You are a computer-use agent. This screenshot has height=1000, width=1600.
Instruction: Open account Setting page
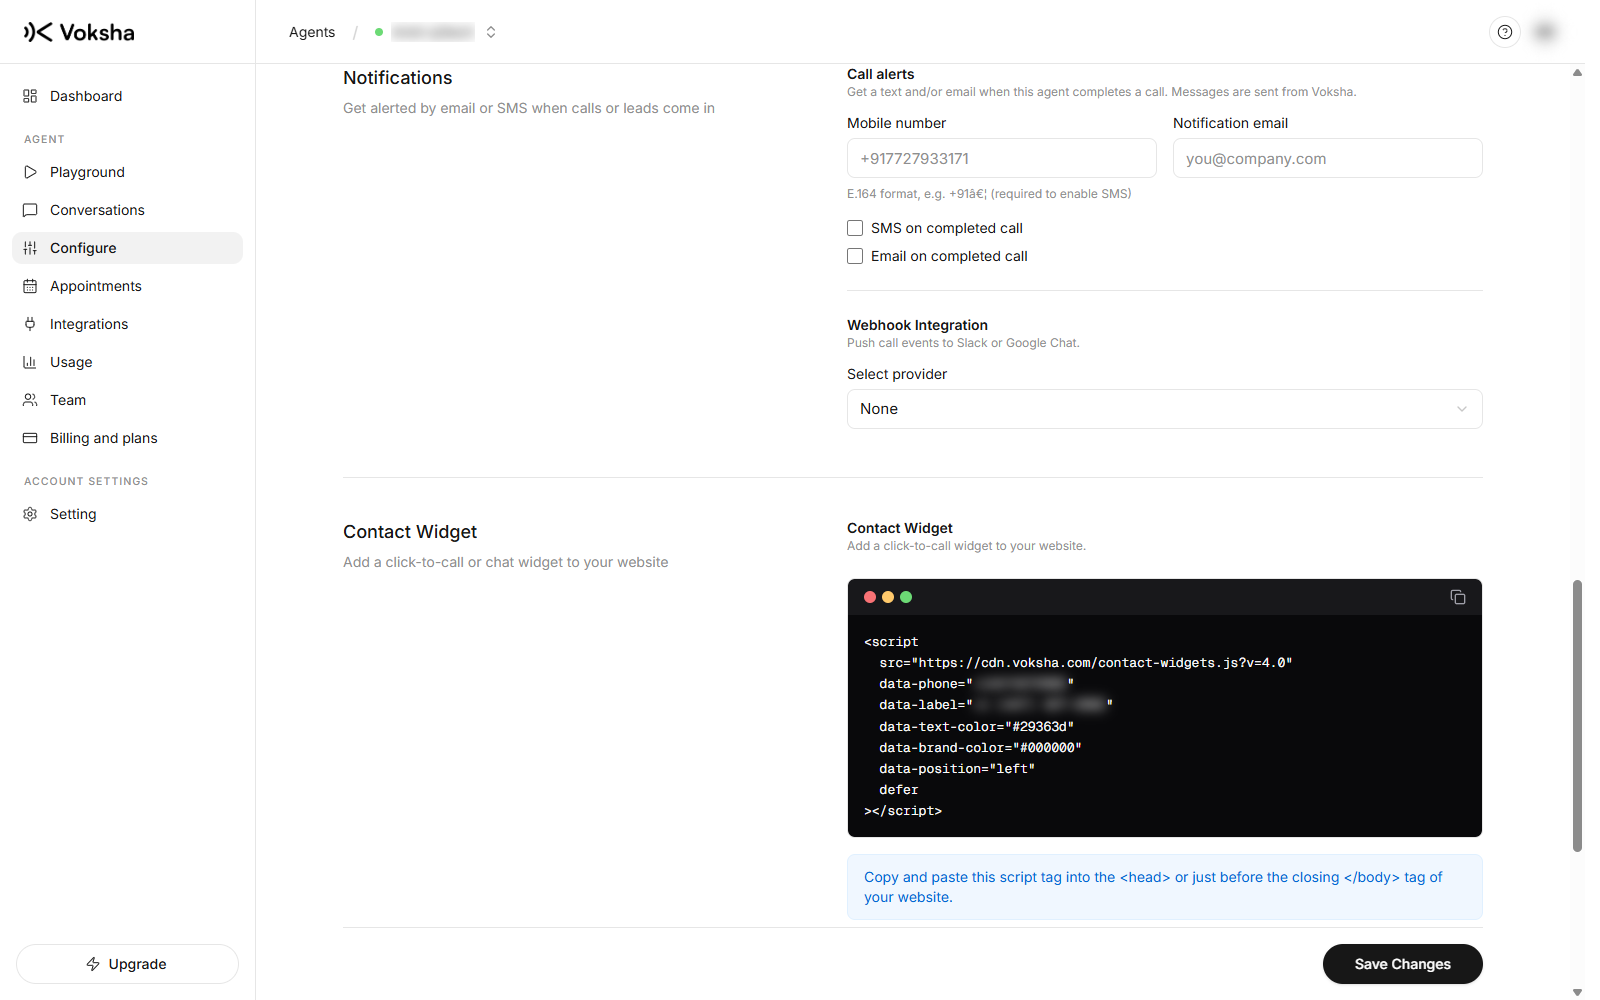[x=127, y=514]
